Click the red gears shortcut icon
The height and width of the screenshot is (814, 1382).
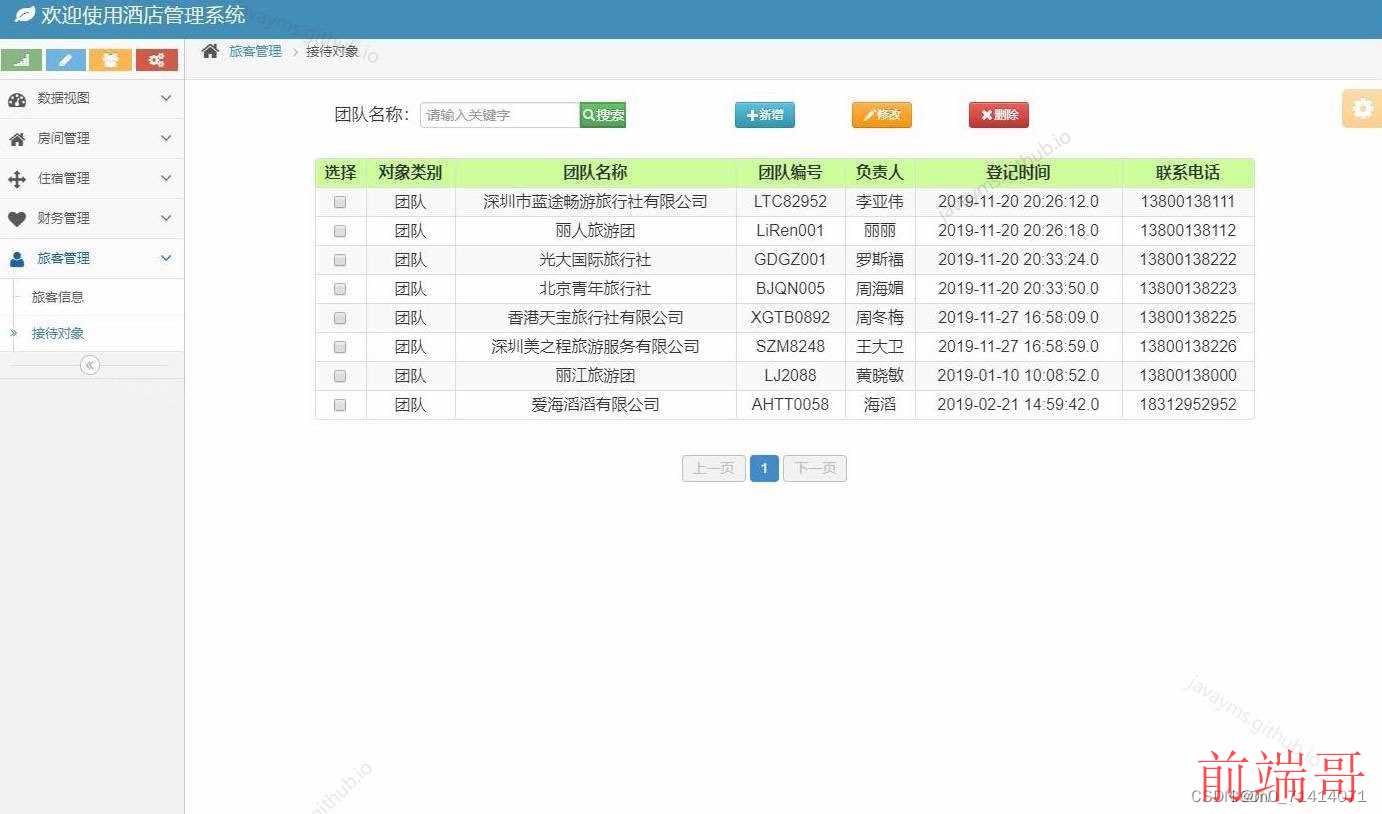click(x=157, y=60)
